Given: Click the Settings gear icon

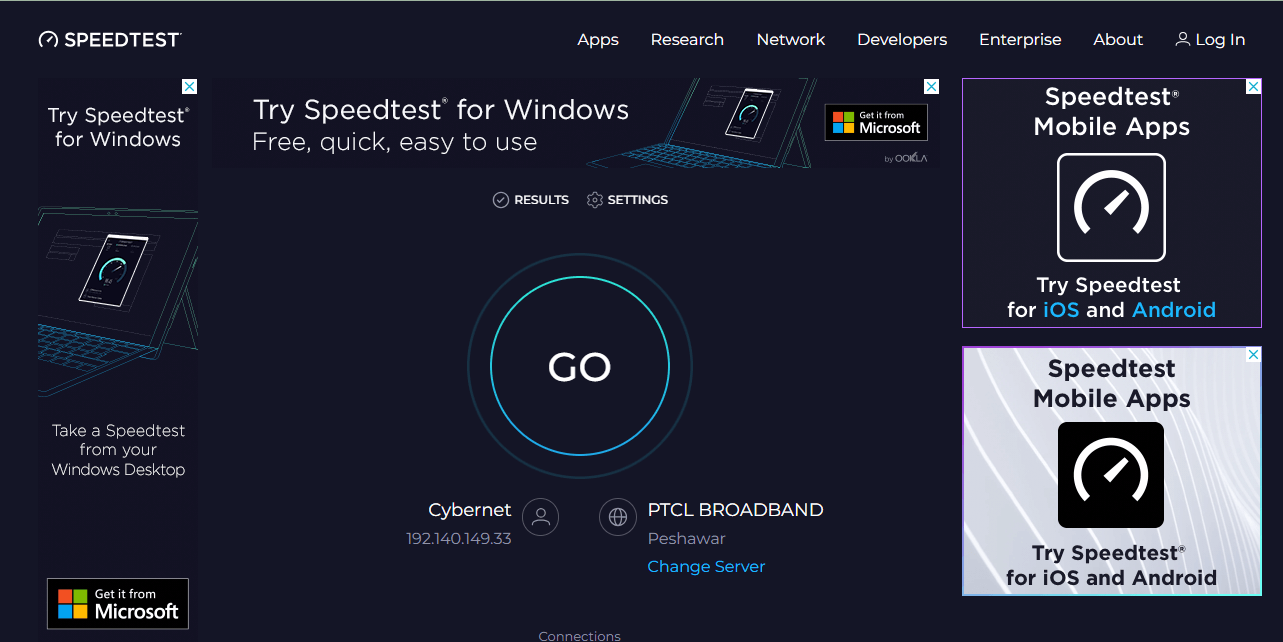Looking at the screenshot, I should [595, 200].
